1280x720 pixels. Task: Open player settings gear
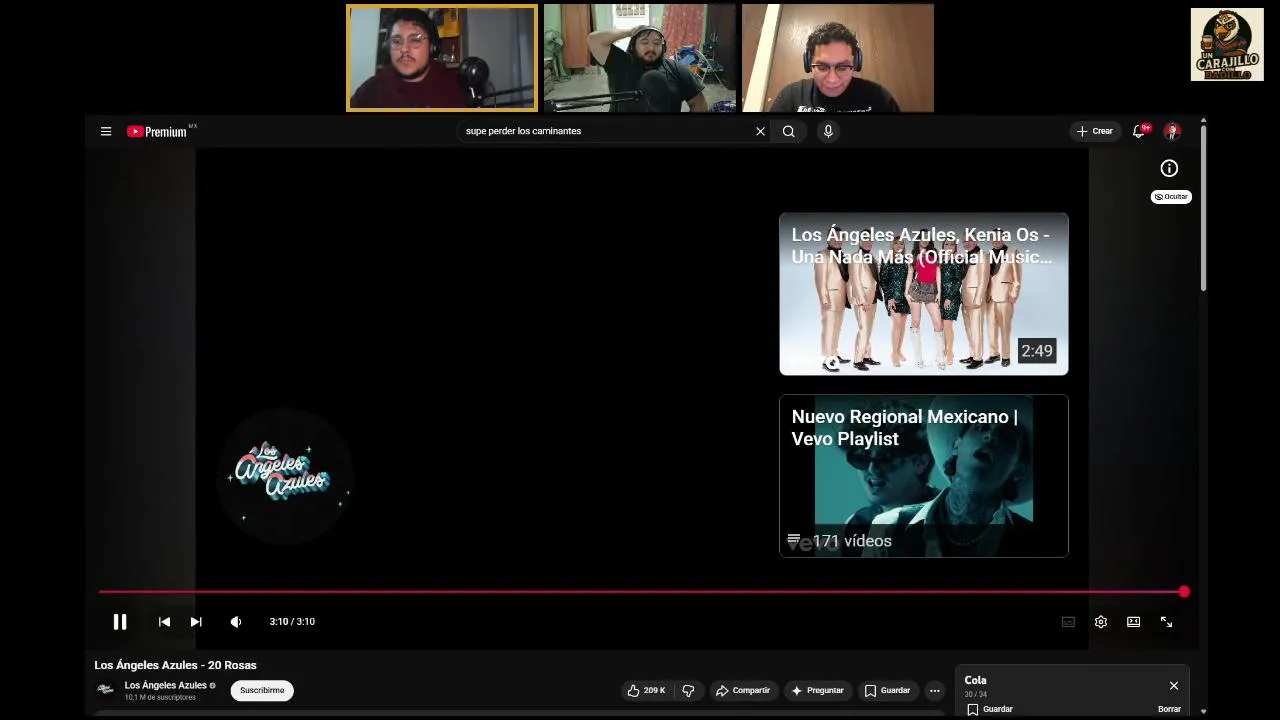tap(1100, 622)
